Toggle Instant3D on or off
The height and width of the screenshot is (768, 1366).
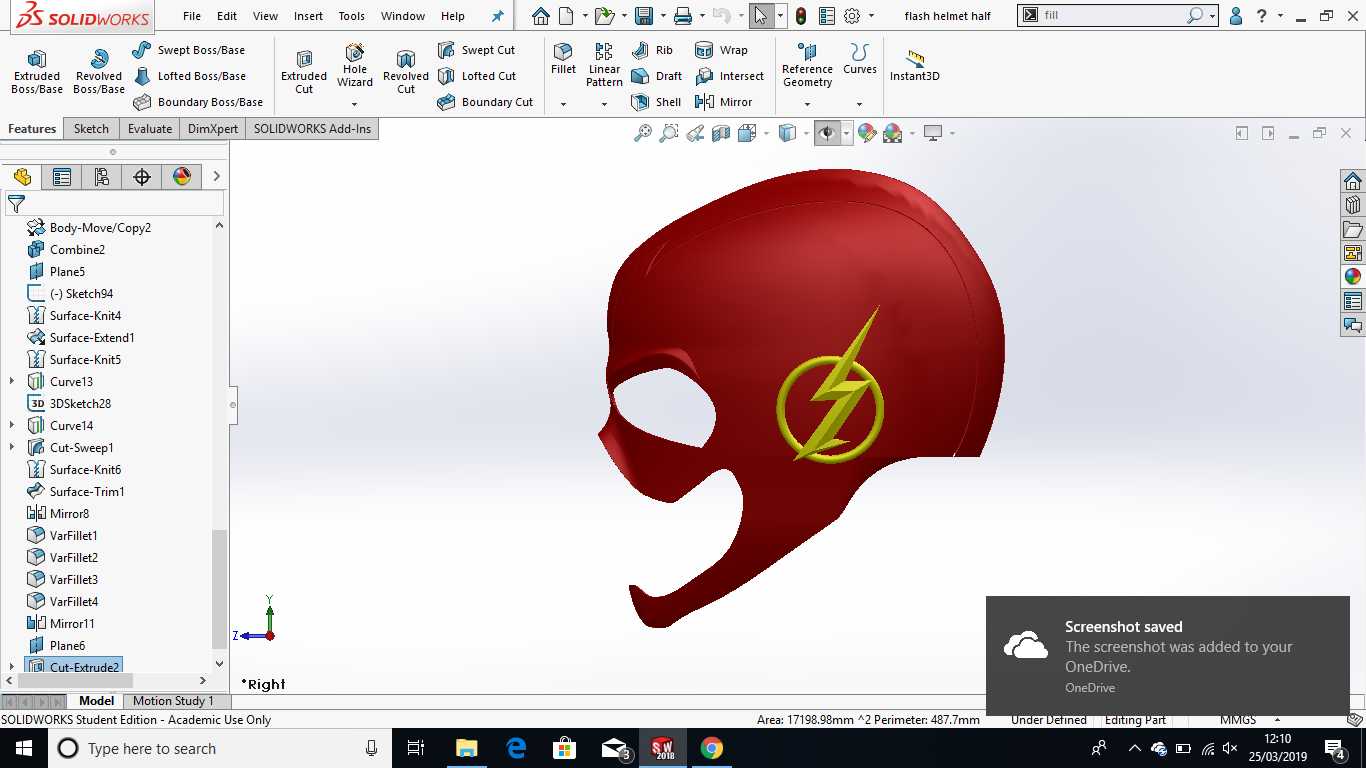[x=915, y=66]
